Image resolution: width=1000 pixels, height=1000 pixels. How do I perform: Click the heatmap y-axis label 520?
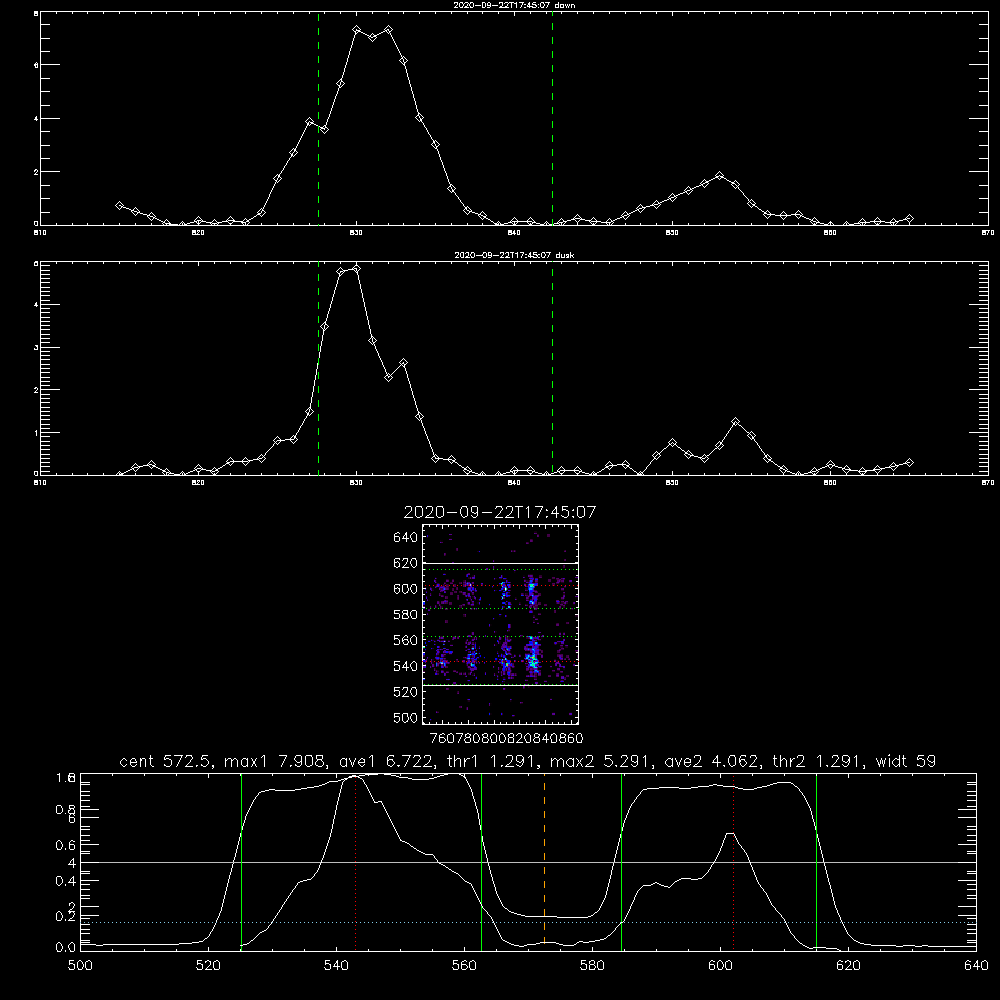(406, 692)
